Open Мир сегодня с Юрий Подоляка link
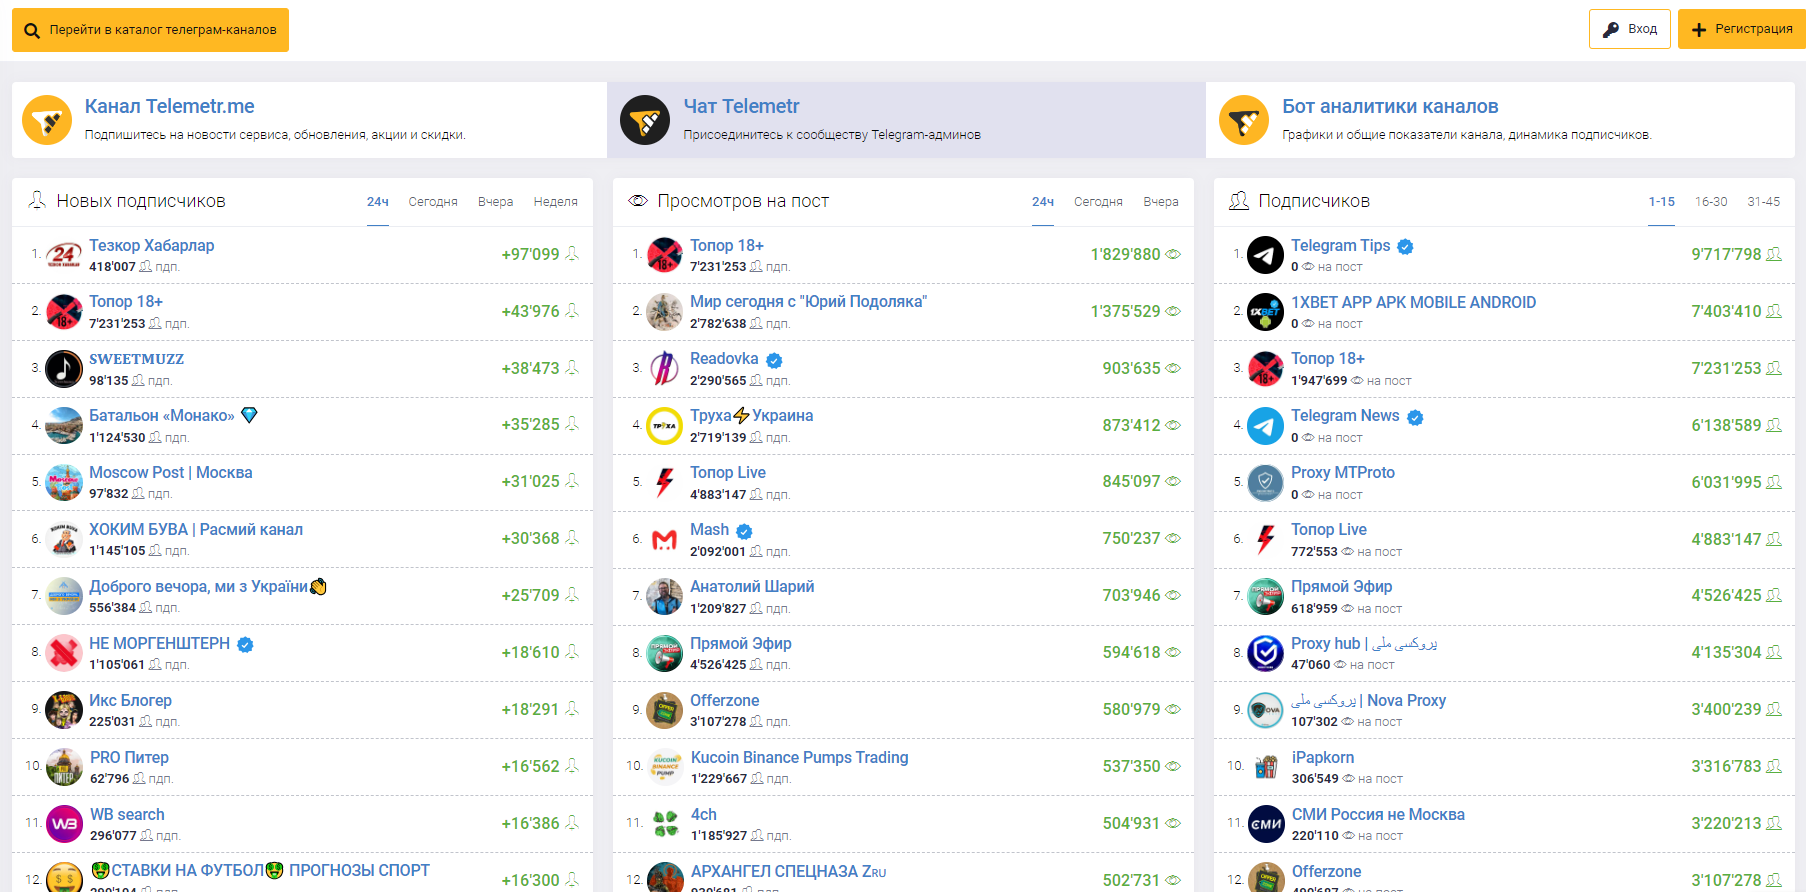Viewport: 1806px width, 892px height. [808, 302]
